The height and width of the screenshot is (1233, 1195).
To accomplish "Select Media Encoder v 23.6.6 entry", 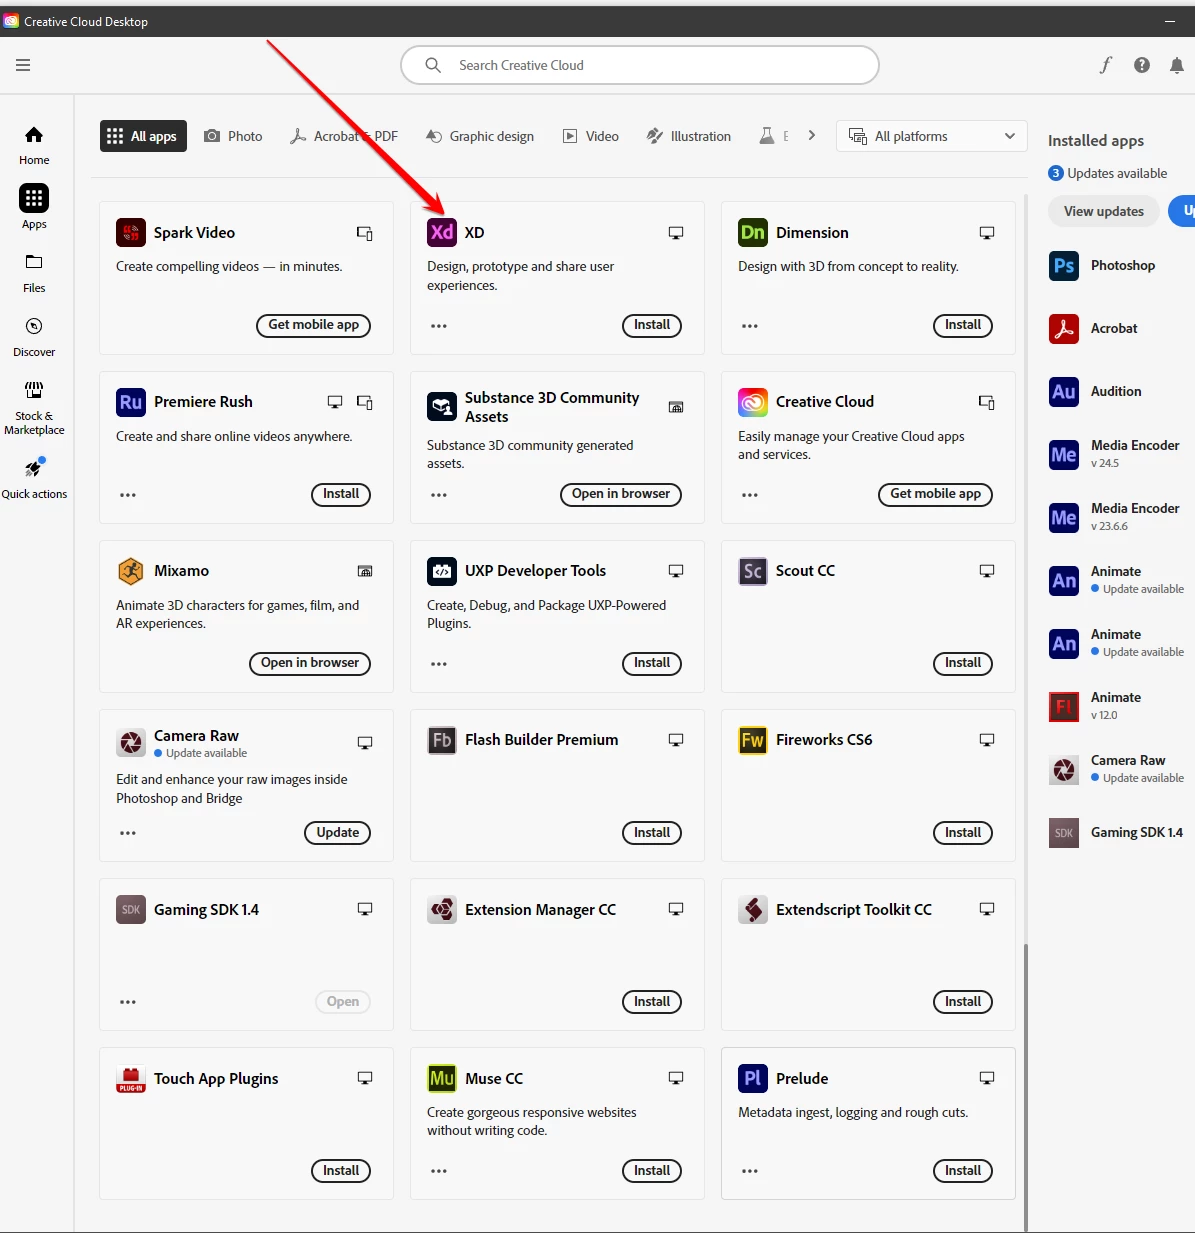I will [x=1115, y=518].
